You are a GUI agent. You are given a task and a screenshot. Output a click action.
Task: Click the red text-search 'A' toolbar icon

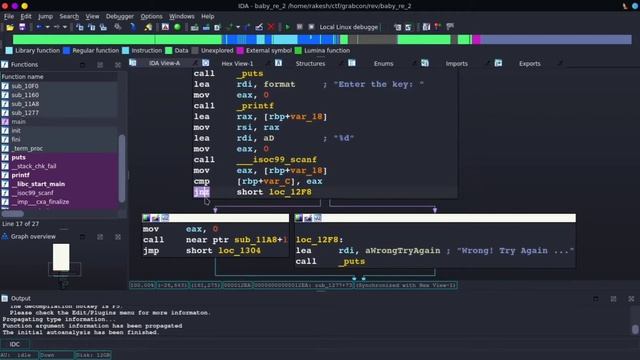(x=165, y=27)
